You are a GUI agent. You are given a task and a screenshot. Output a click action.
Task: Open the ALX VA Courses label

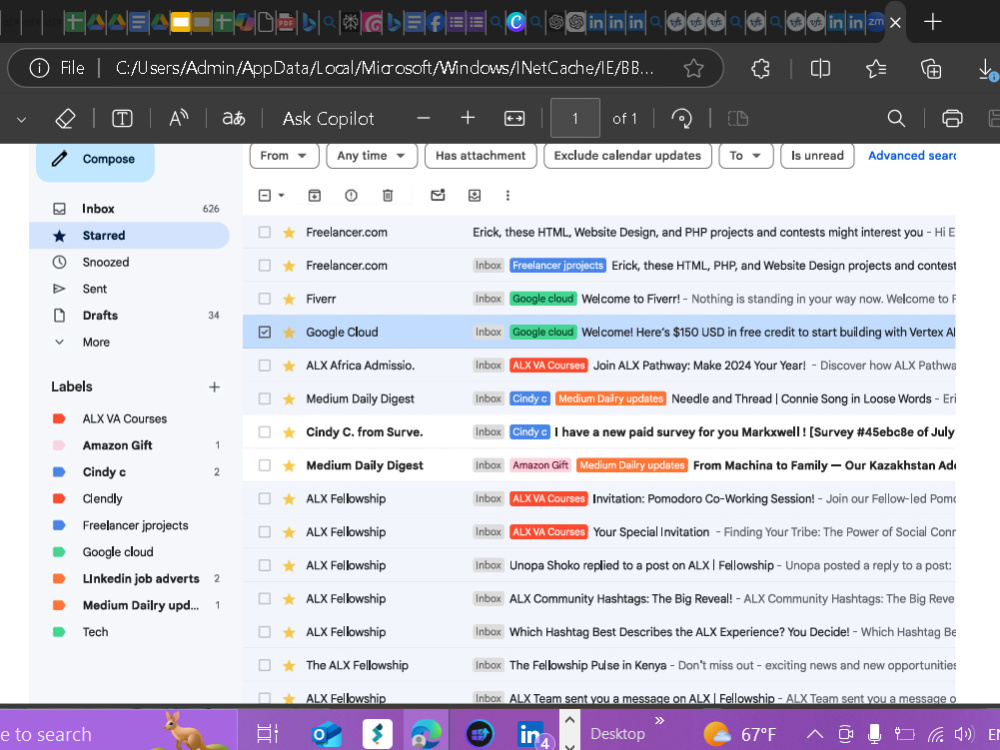coord(124,419)
